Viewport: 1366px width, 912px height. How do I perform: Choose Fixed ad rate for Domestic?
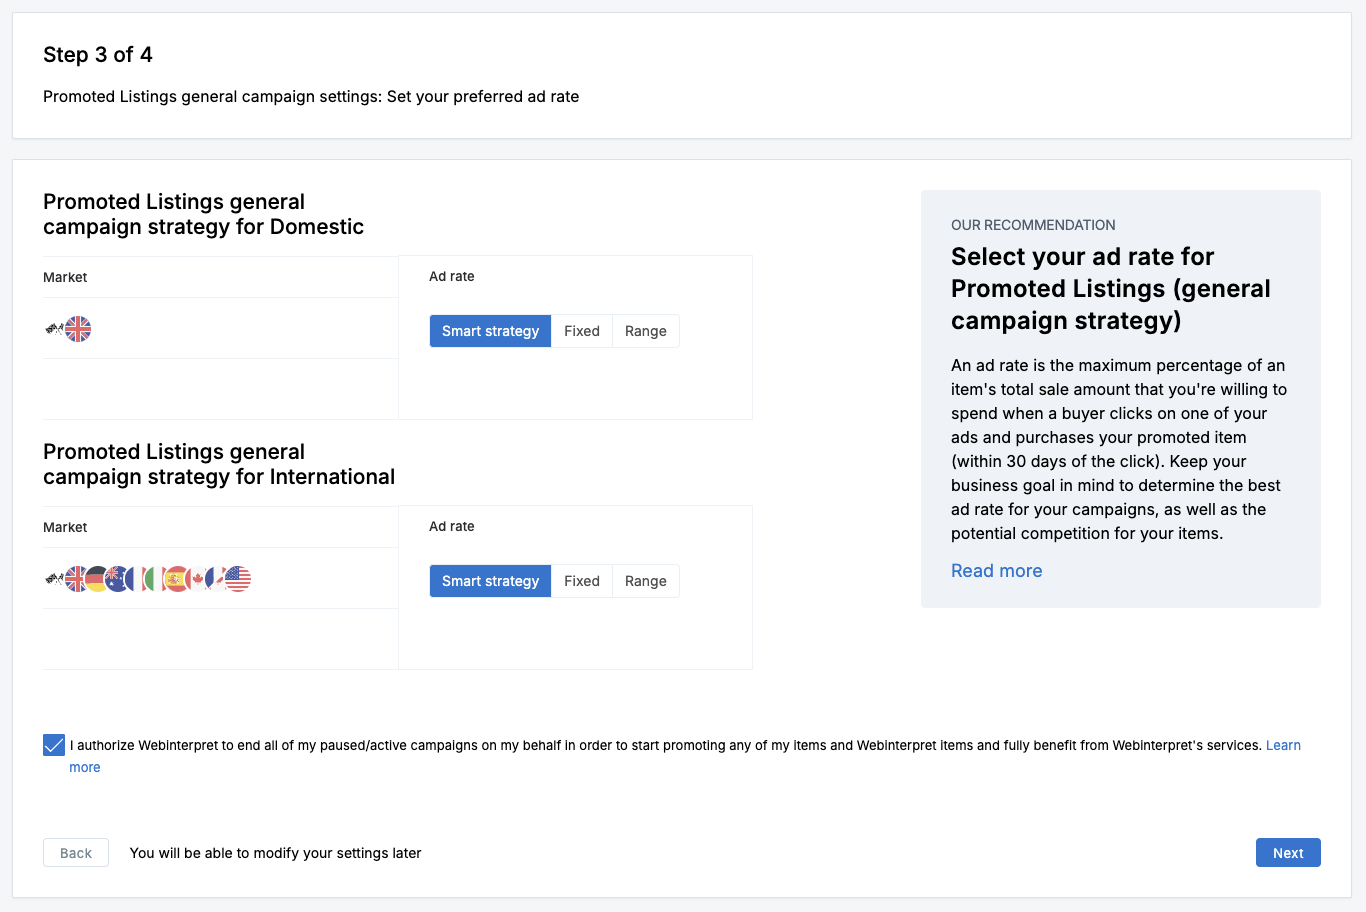[582, 331]
